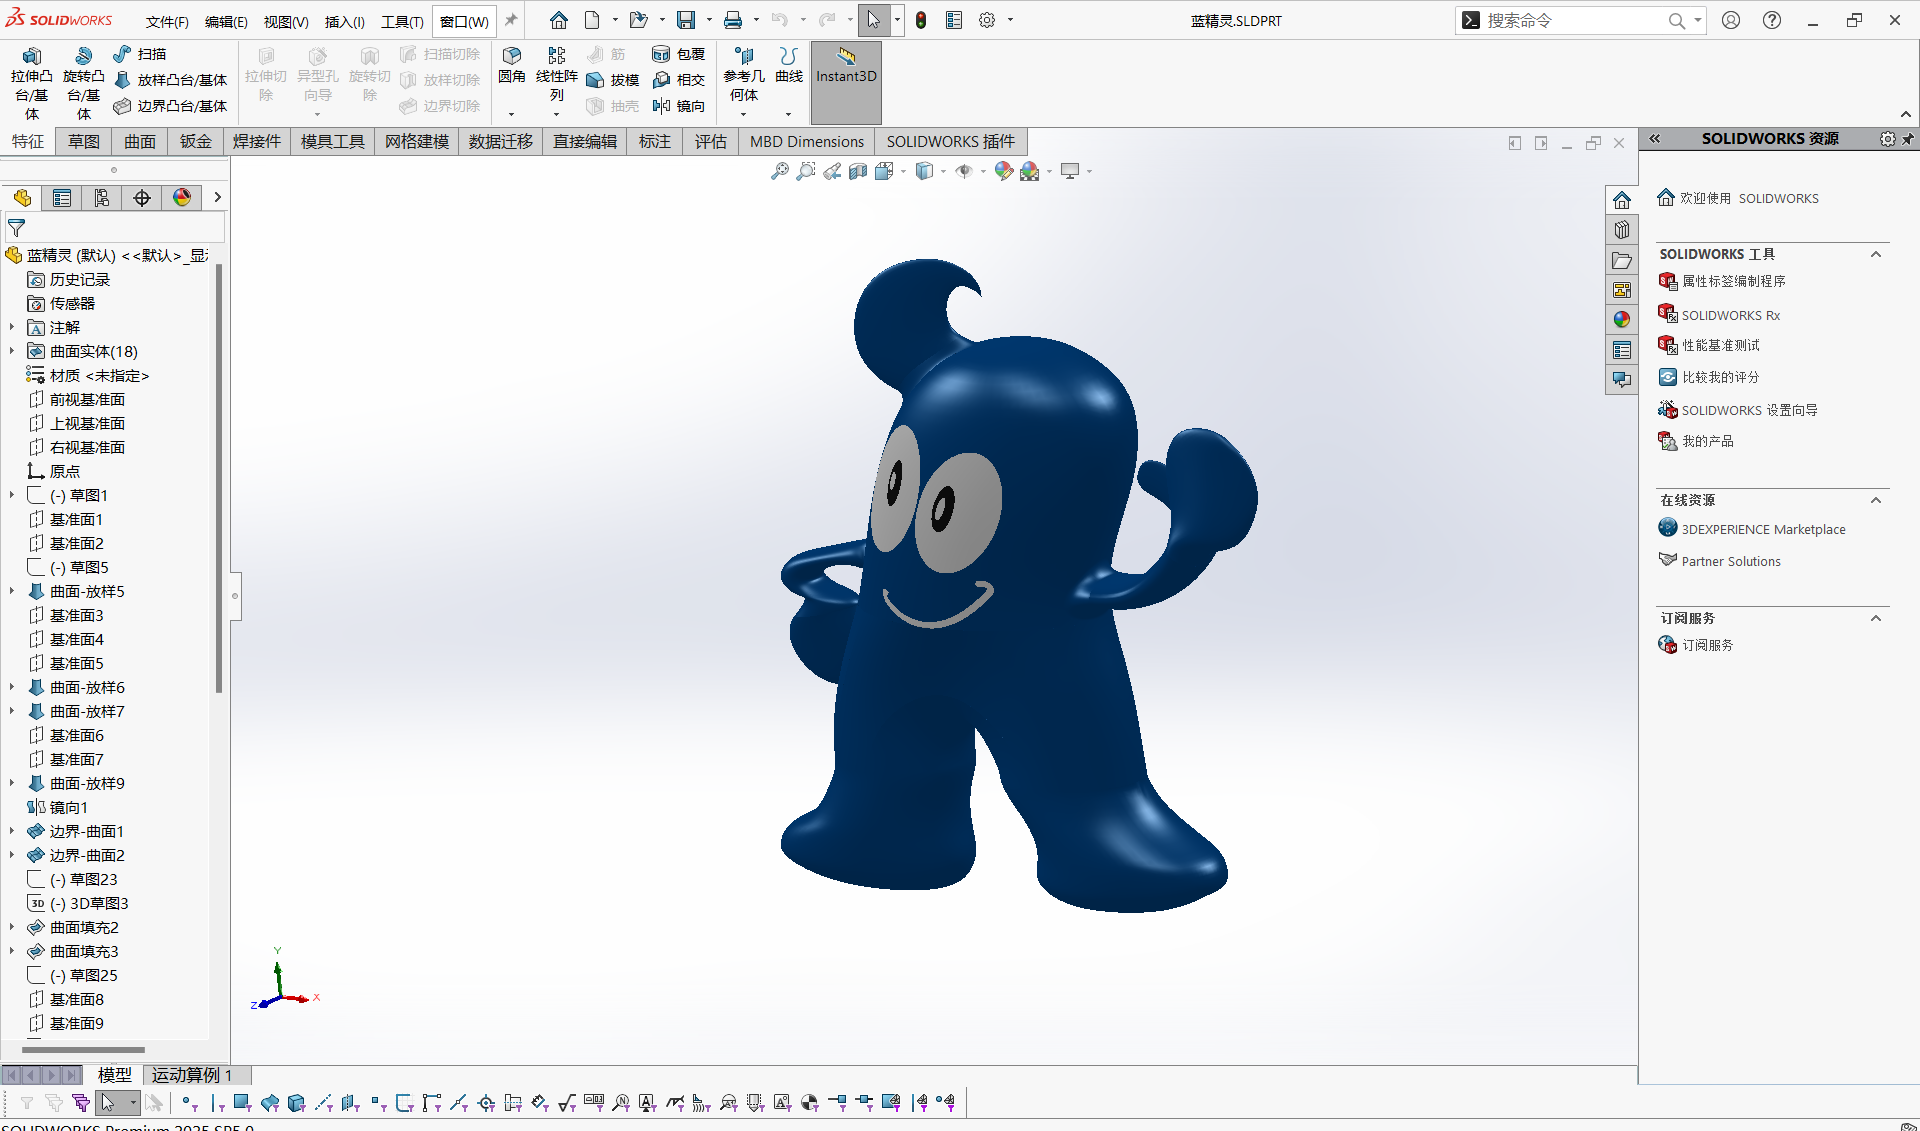The image size is (1920, 1131).
Task: Select the Mirror (镜向) feature tool
Action: (x=678, y=106)
